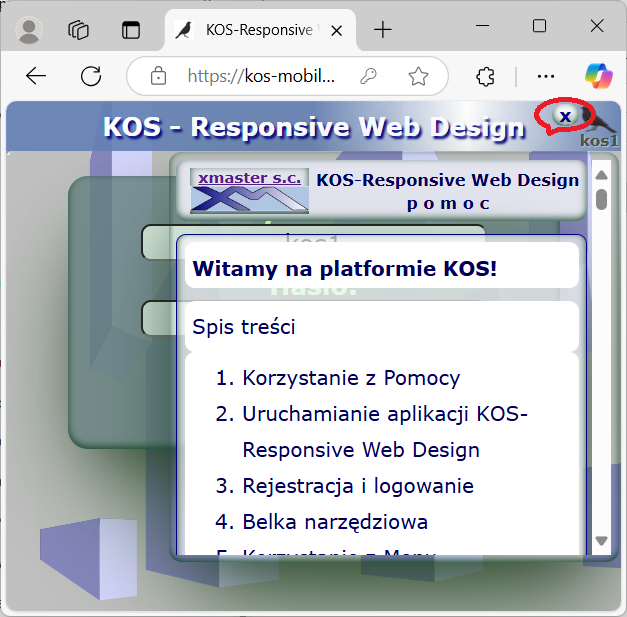Open a new tab with plus button
This screenshot has width=627, height=617.
(x=382, y=30)
